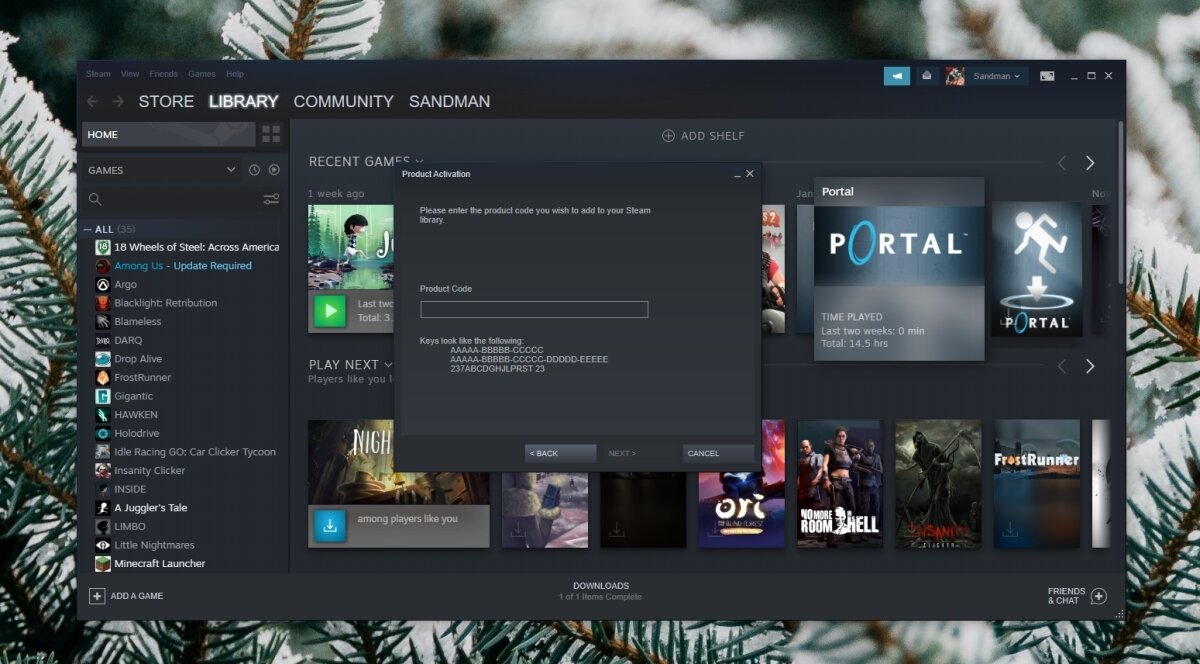Viewport: 1200px width, 664px height.
Task: Click the download icon on the FrostRunner thumbnail
Action: pyautogui.click(x=1012, y=529)
